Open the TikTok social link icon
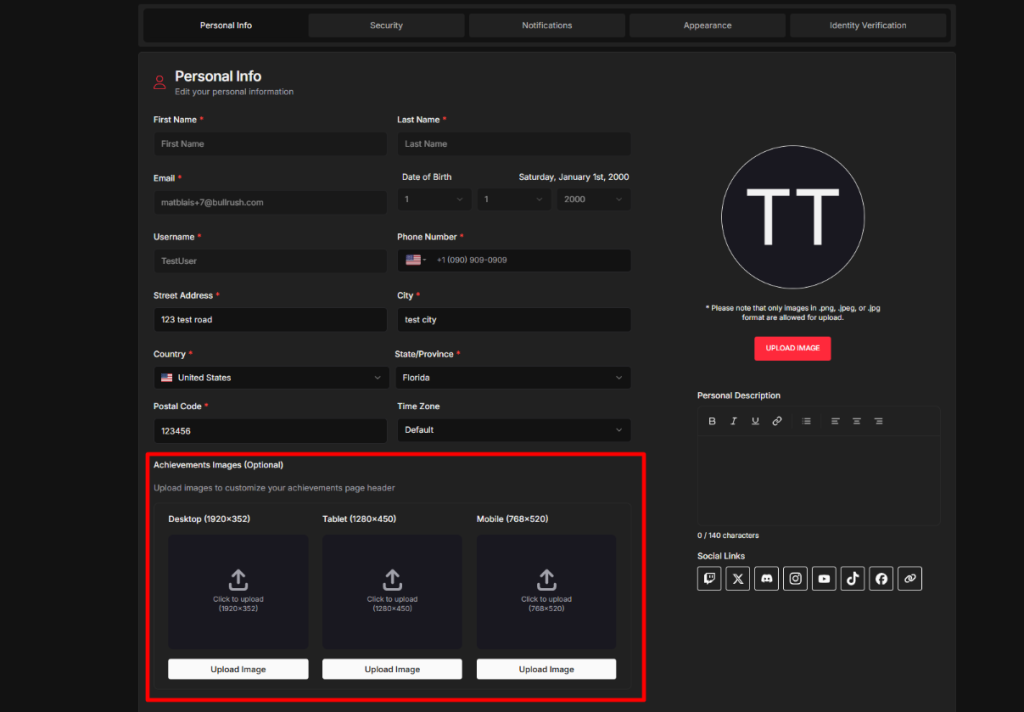 (x=853, y=579)
